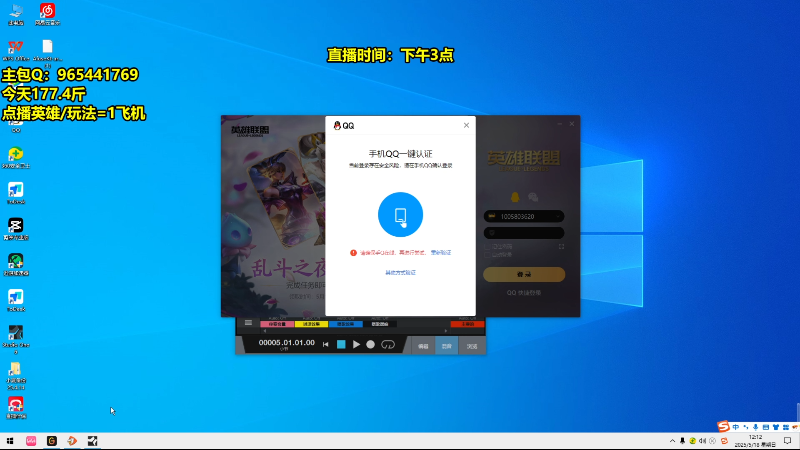Click the hamburger icon left of mixer channels
The image size is (800, 450).
click(x=248, y=322)
